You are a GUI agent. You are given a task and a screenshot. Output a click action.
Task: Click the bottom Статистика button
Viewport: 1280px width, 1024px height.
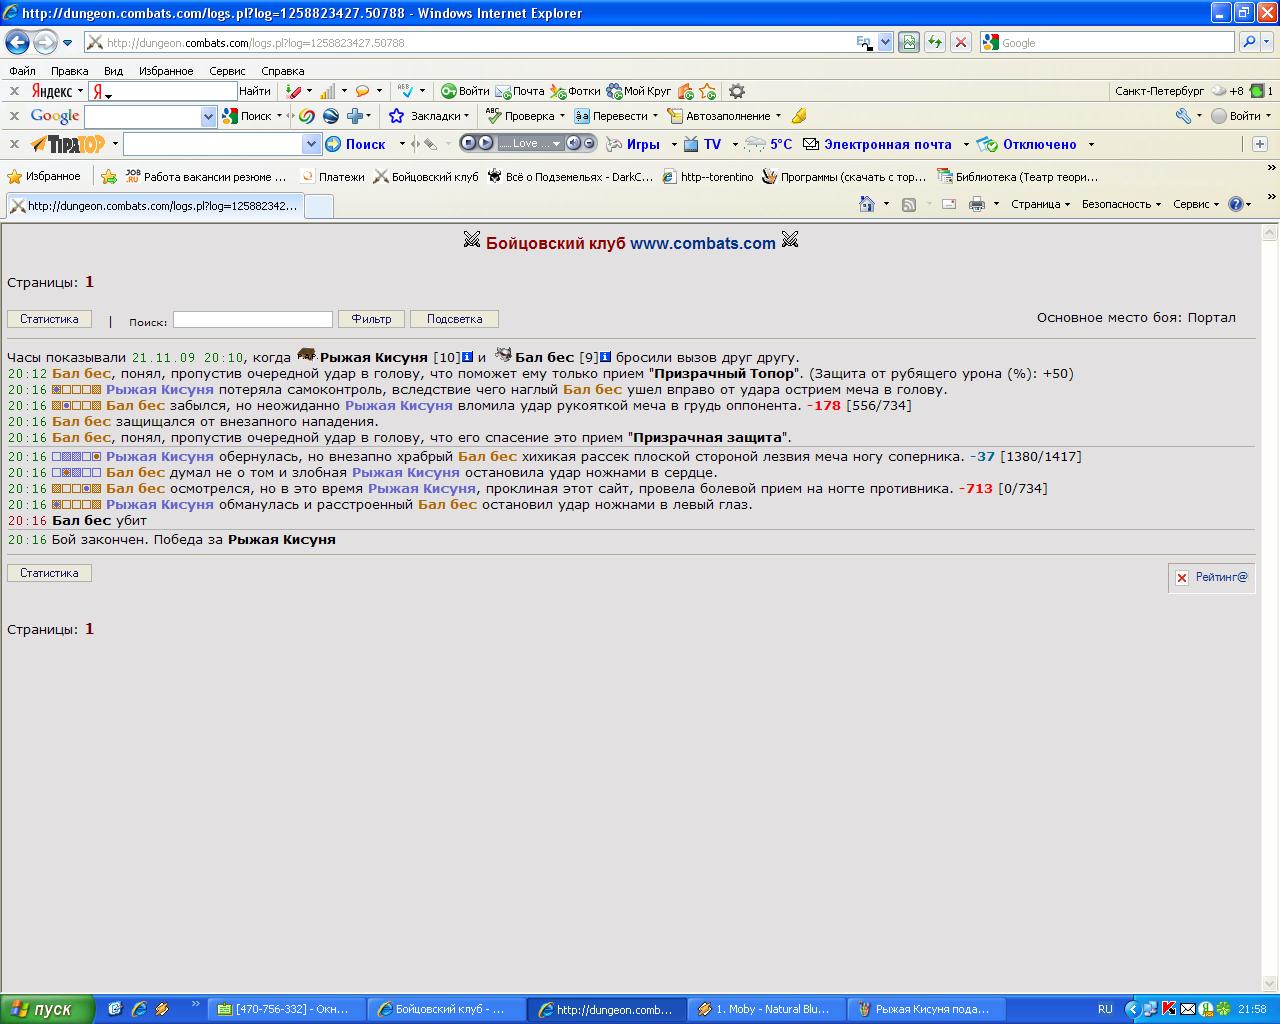click(x=49, y=573)
